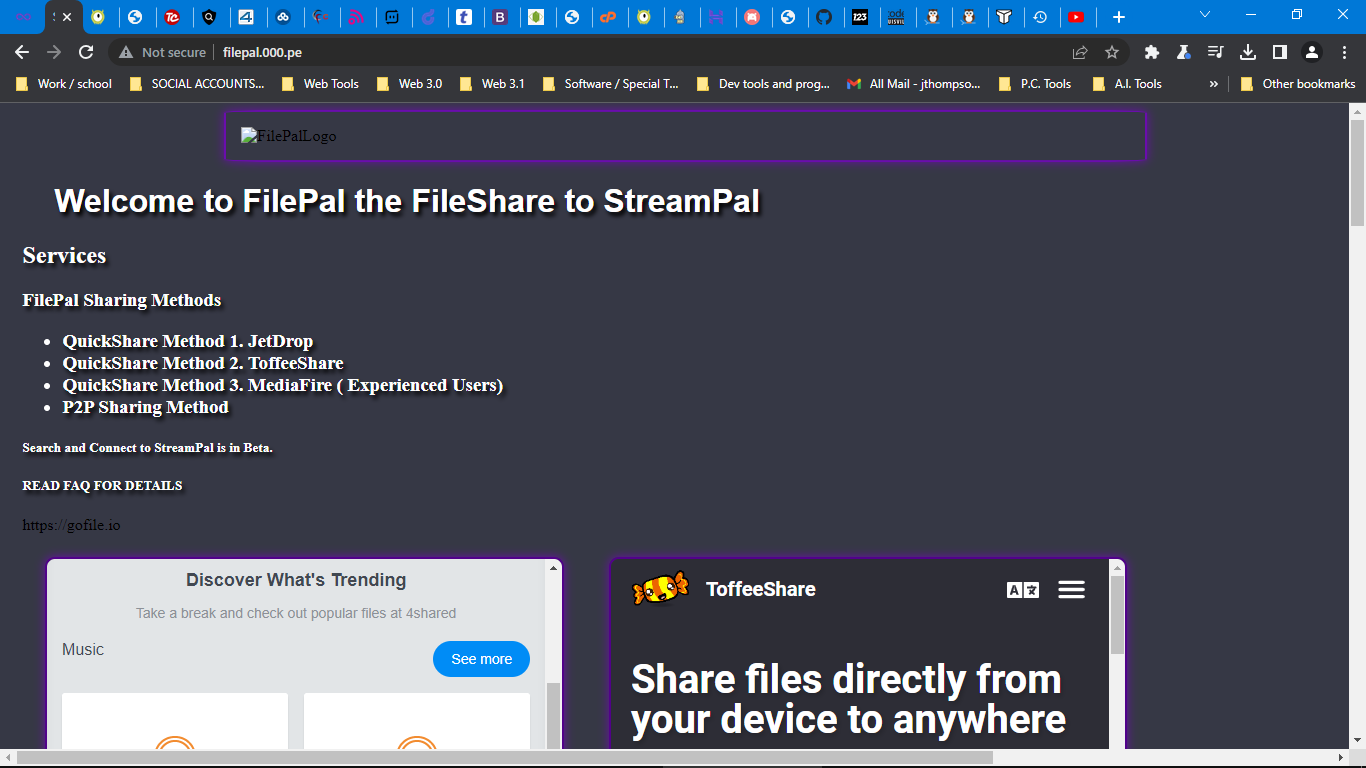Viewport: 1366px width, 768px height.
Task: Switch to the red Tc tab
Action: 172,17
